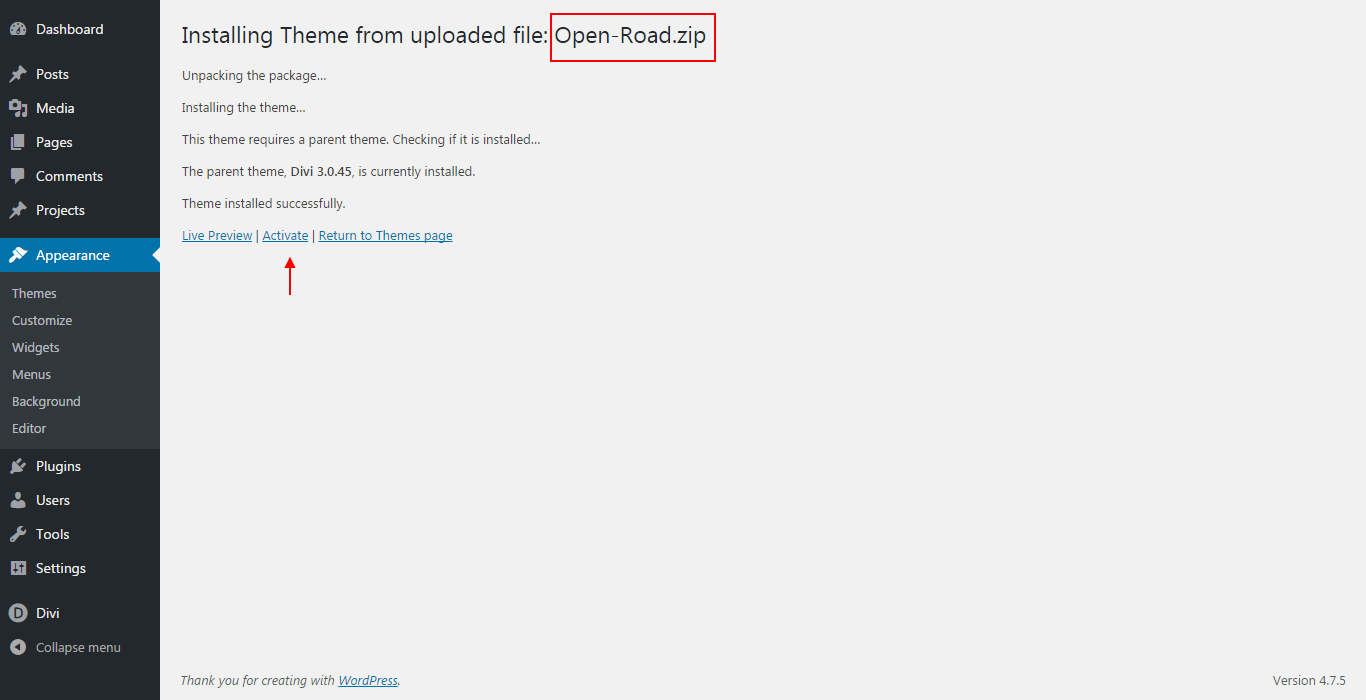Image resolution: width=1366 pixels, height=700 pixels.
Task: Click the Media icon in sidebar
Action: click(18, 108)
